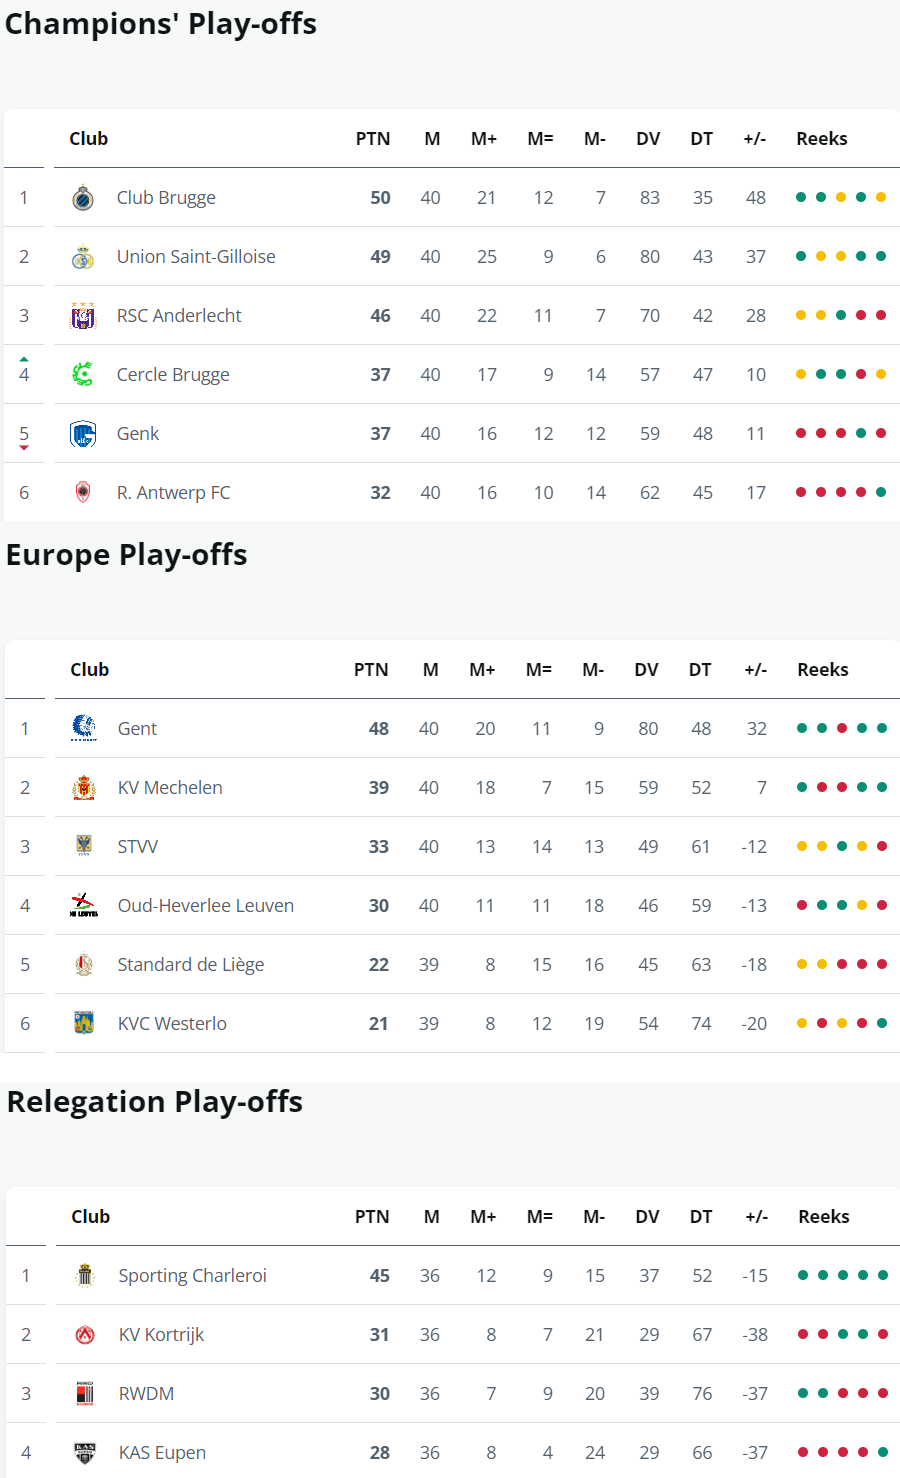This screenshot has width=900, height=1478.
Task: Open the KV Kortrijk club page
Action: [161, 1335]
